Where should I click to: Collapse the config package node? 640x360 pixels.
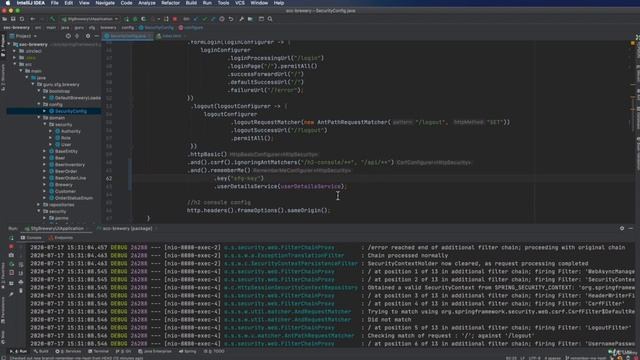click(39, 104)
